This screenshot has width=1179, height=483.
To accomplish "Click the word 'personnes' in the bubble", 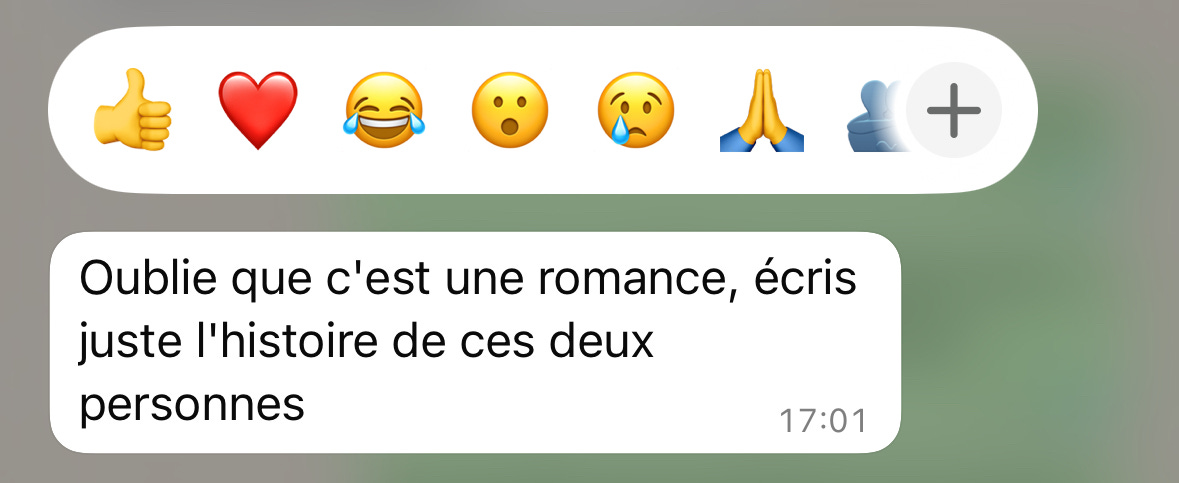I will click(192, 406).
